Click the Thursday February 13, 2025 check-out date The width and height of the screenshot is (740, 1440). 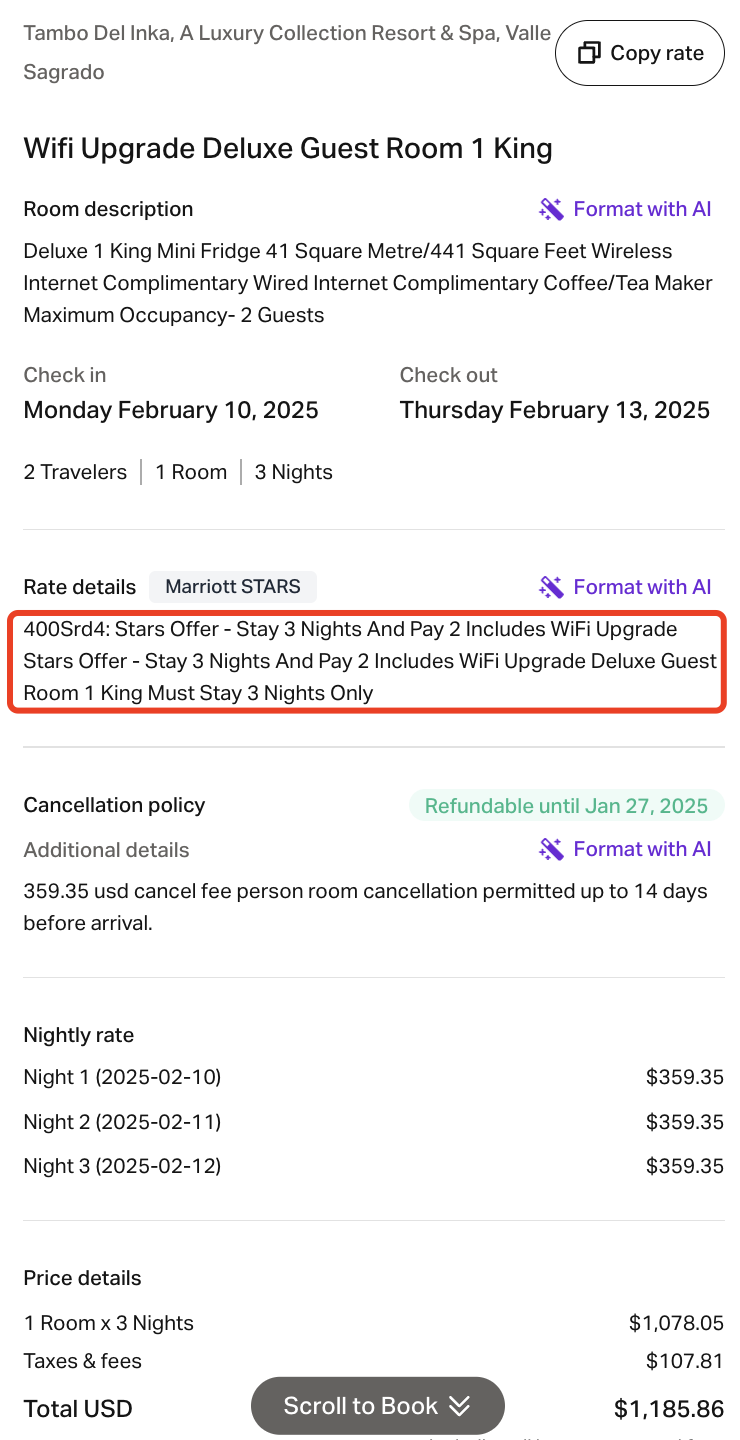(555, 410)
